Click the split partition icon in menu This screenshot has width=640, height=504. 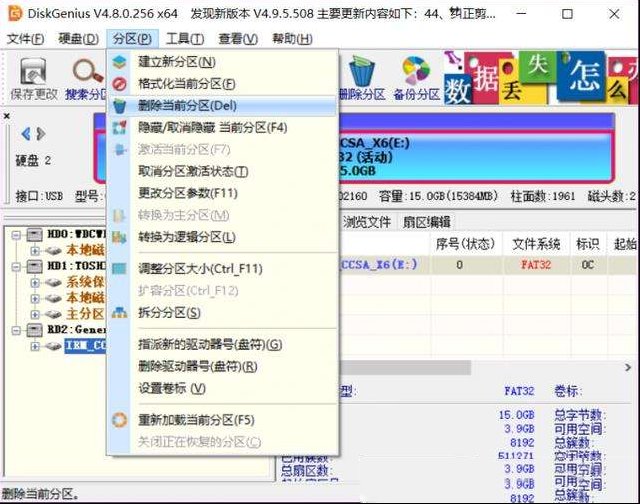(x=120, y=313)
